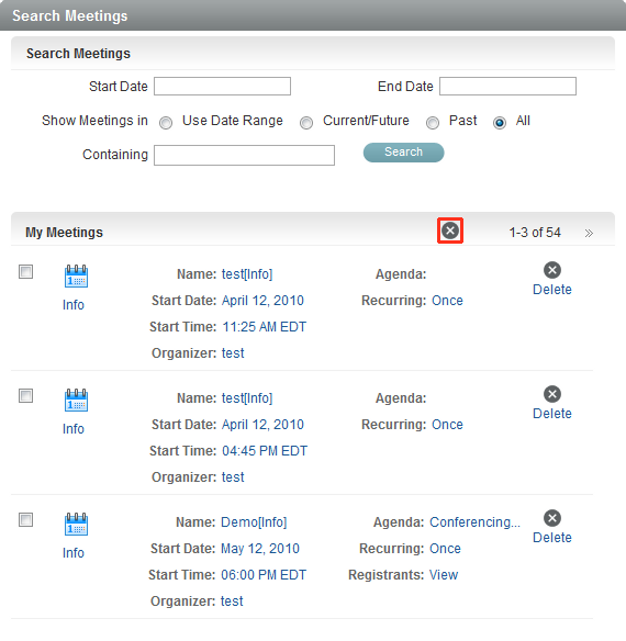
Task: Go to next page of meeting results
Action: (589, 233)
